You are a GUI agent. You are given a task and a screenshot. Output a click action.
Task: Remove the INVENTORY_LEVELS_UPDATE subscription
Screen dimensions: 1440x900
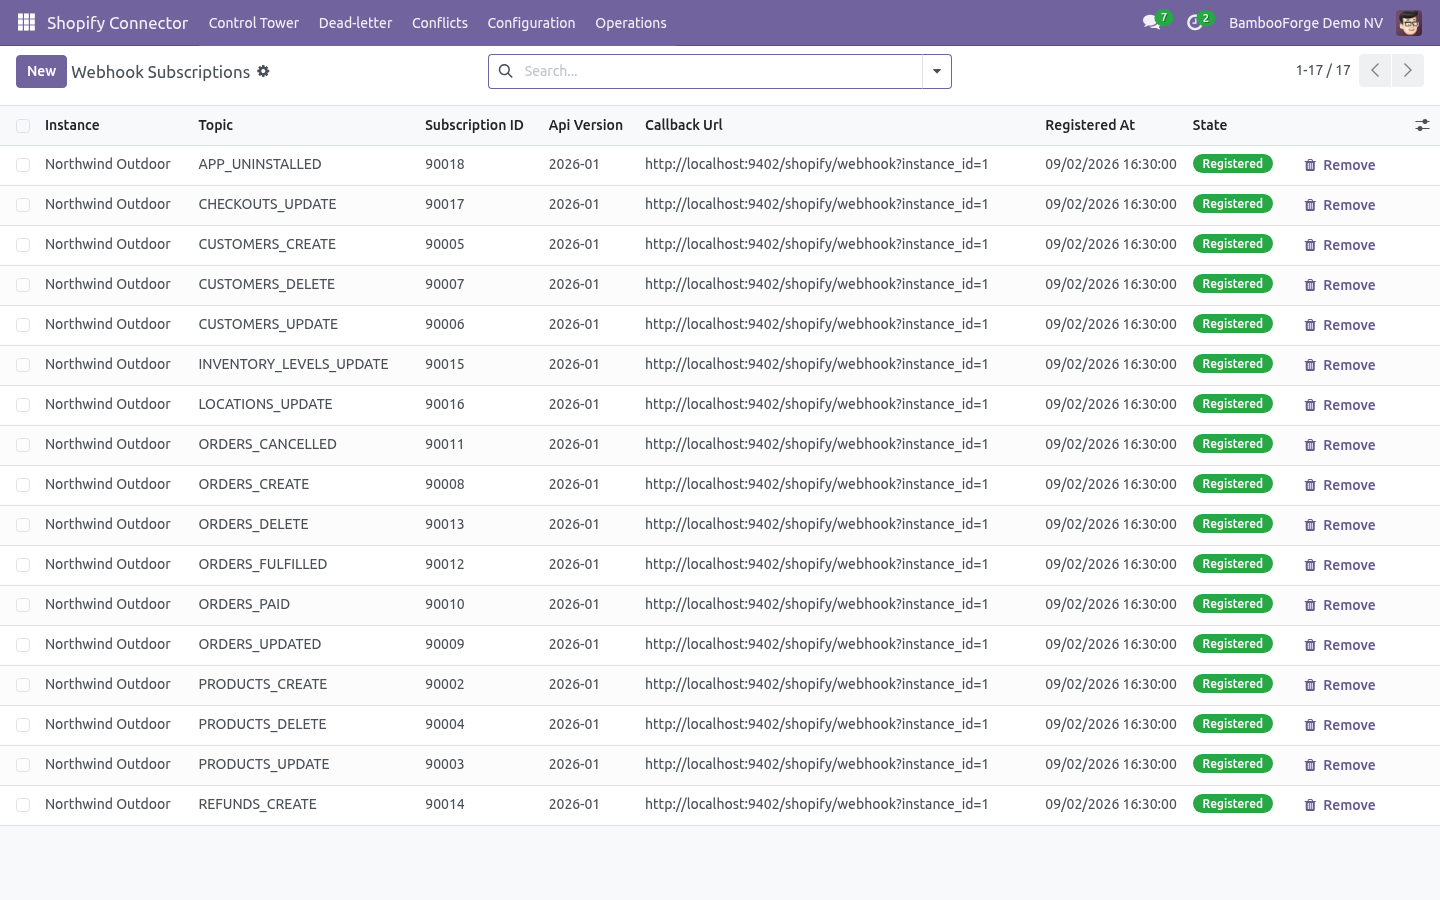[1340, 365]
